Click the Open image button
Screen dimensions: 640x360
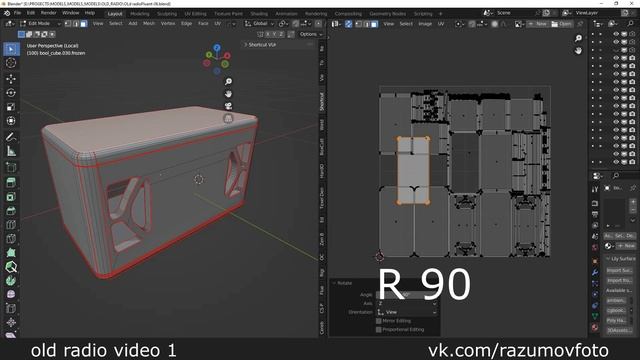562,24
